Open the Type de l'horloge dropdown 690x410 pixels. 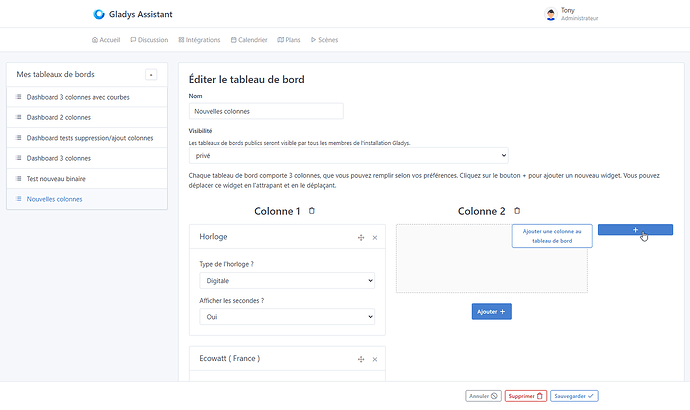point(287,282)
